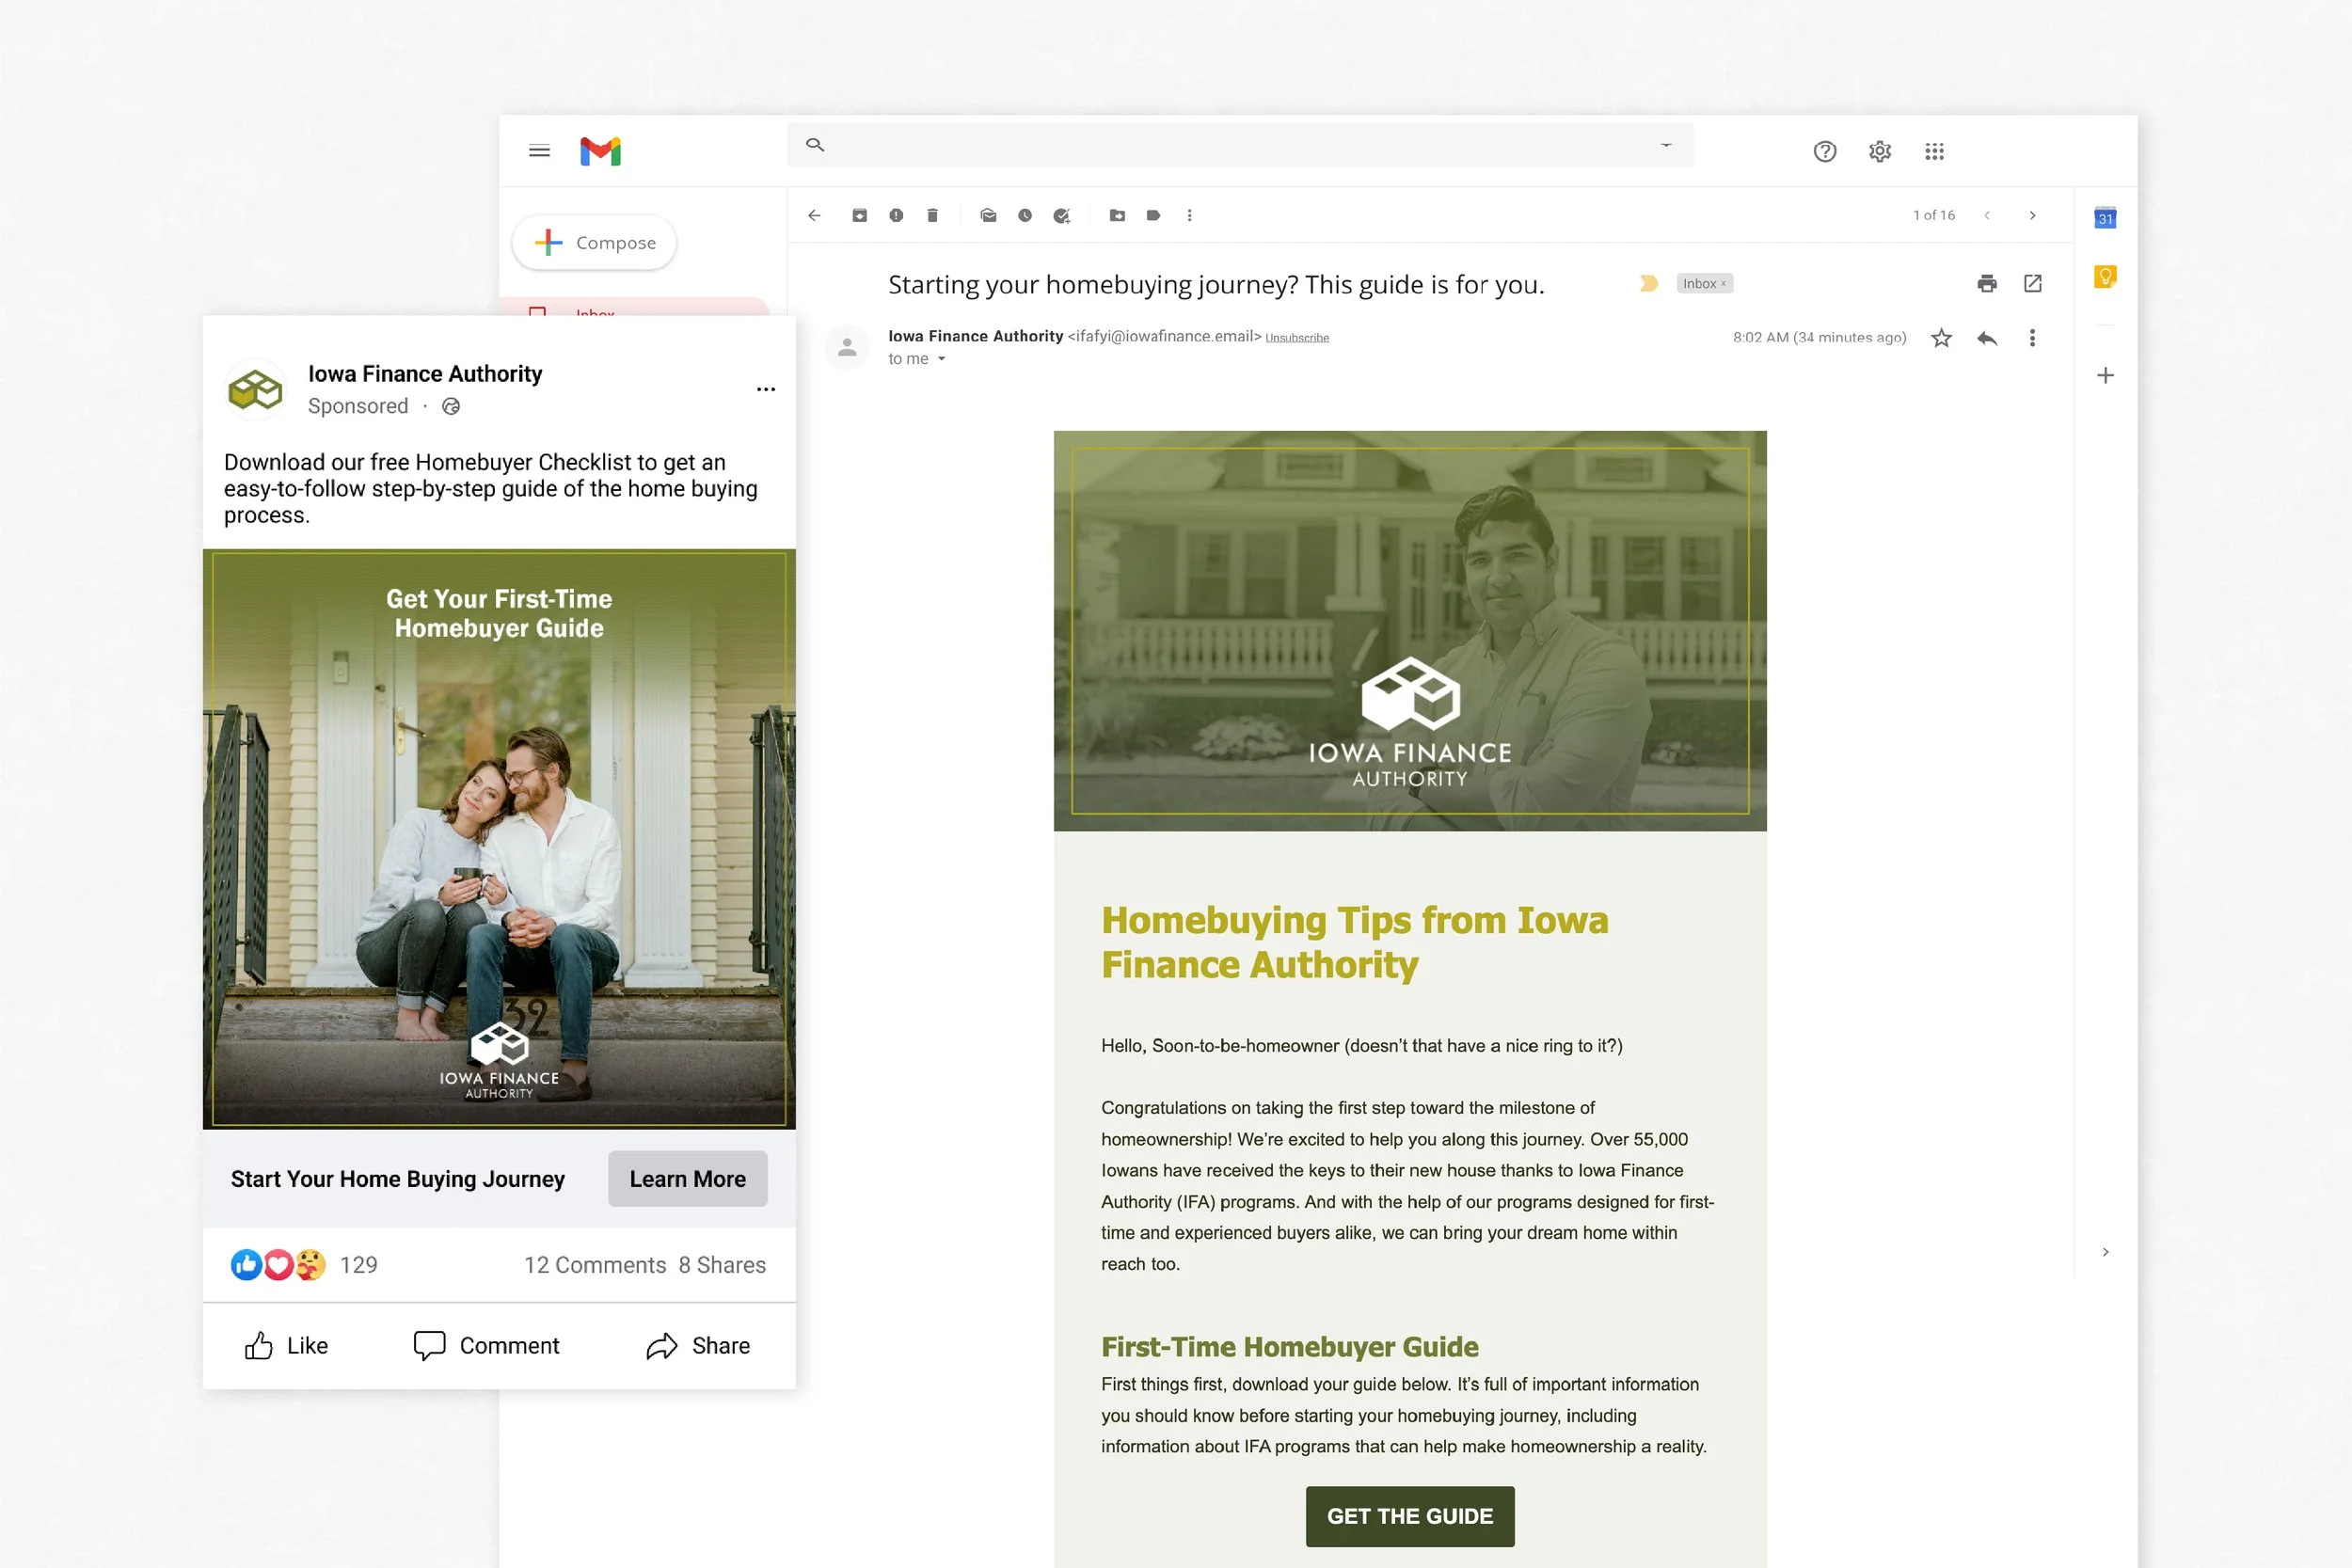Focus the Gmail search mail field
The height and width of the screenshot is (1568, 2352).
pos(1240,145)
